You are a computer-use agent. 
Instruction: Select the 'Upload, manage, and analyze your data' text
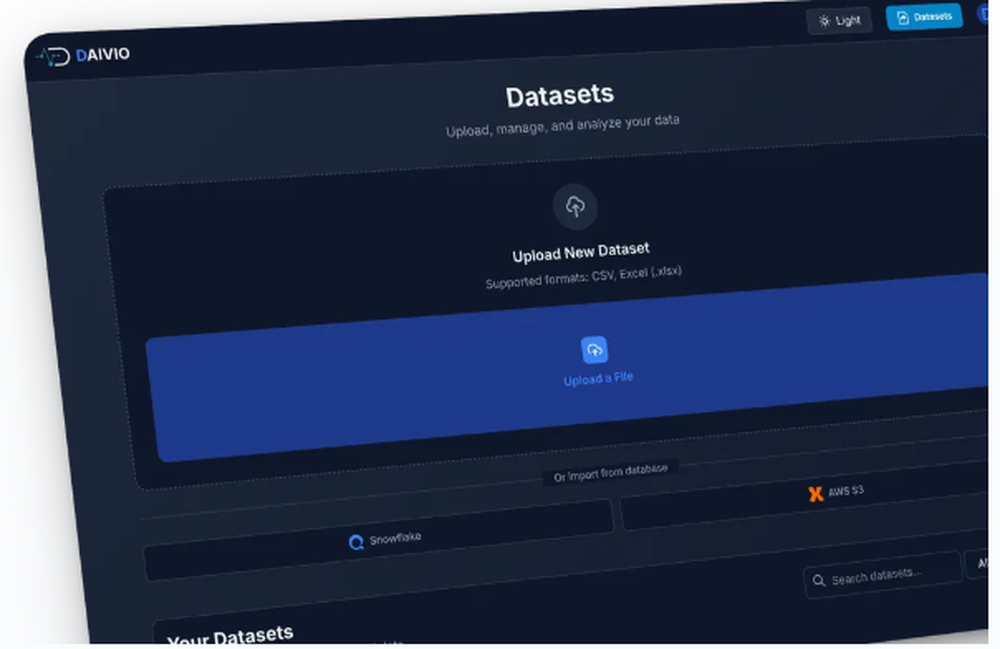click(562, 125)
